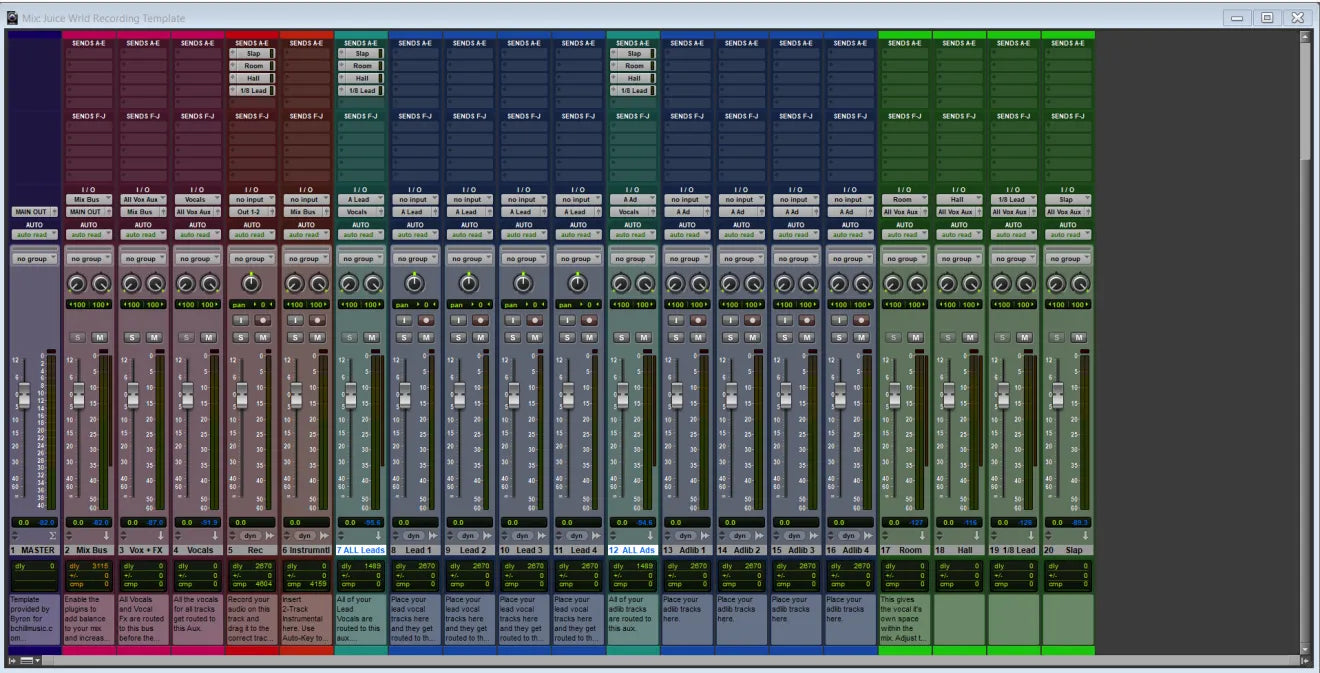Enable input monitoring on the Rec track

click(x=240, y=320)
